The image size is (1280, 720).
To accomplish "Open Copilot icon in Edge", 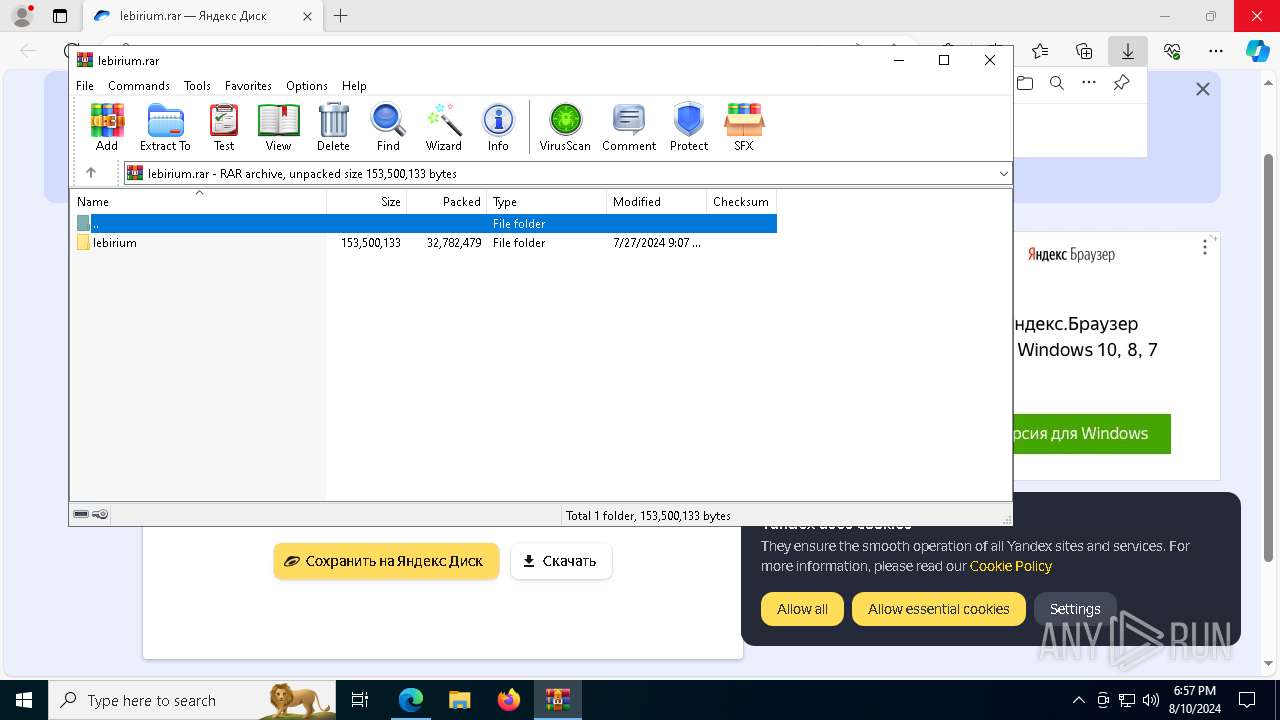I will (1257, 51).
